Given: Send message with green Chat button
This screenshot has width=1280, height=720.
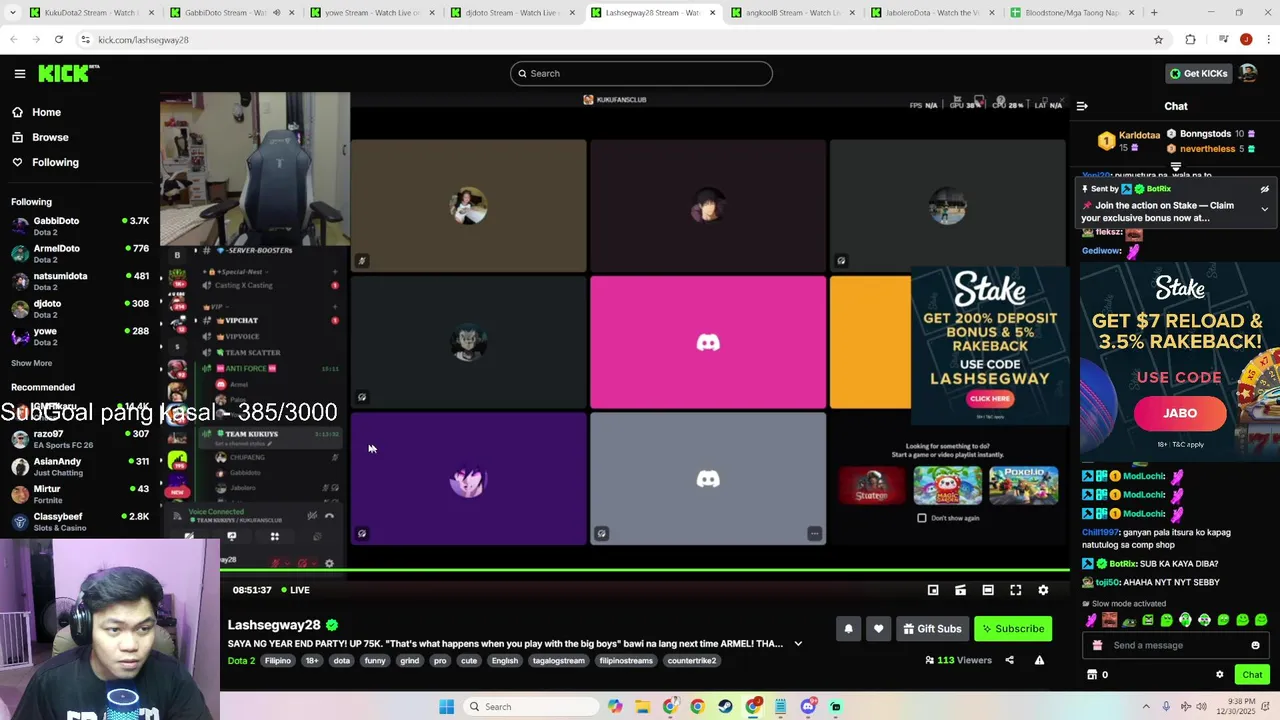Looking at the screenshot, I should [1252, 675].
